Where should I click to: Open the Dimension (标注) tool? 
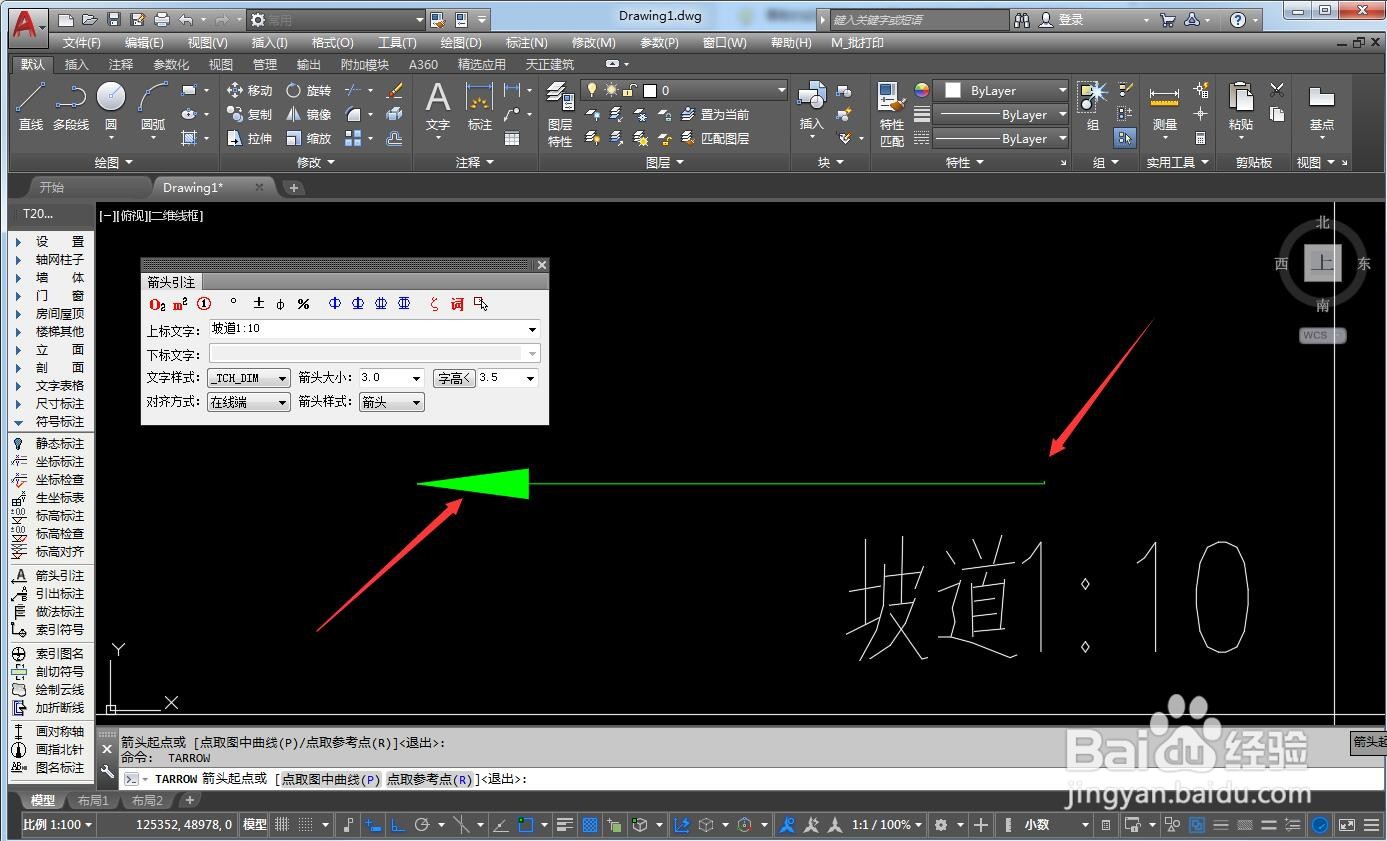pyautogui.click(x=480, y=106)
